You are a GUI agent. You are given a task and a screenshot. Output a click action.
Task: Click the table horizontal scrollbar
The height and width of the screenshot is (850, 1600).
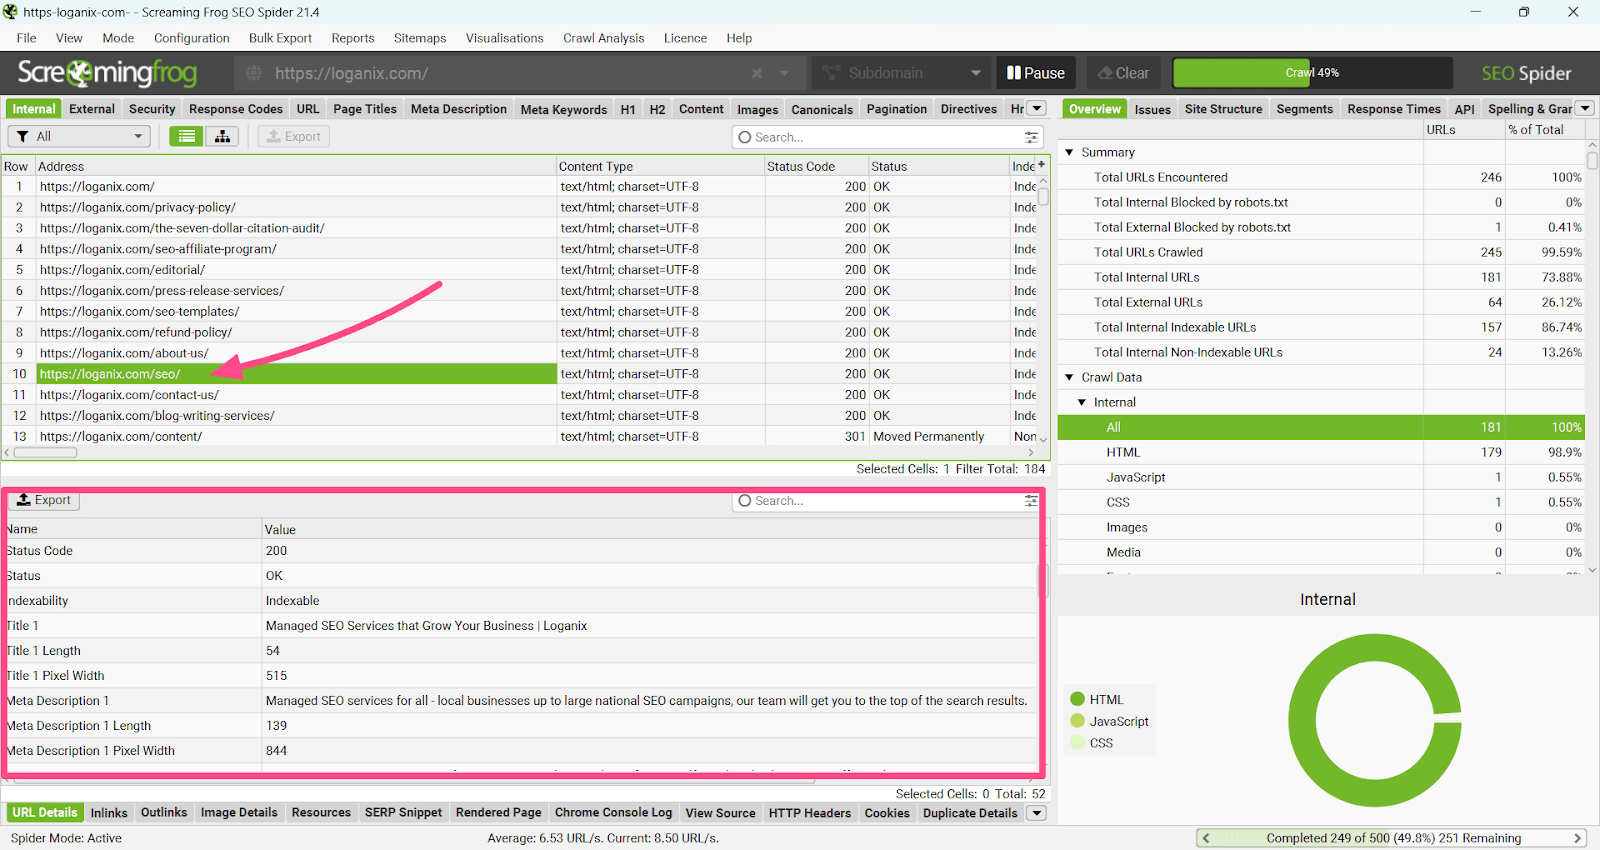(45, 452)
